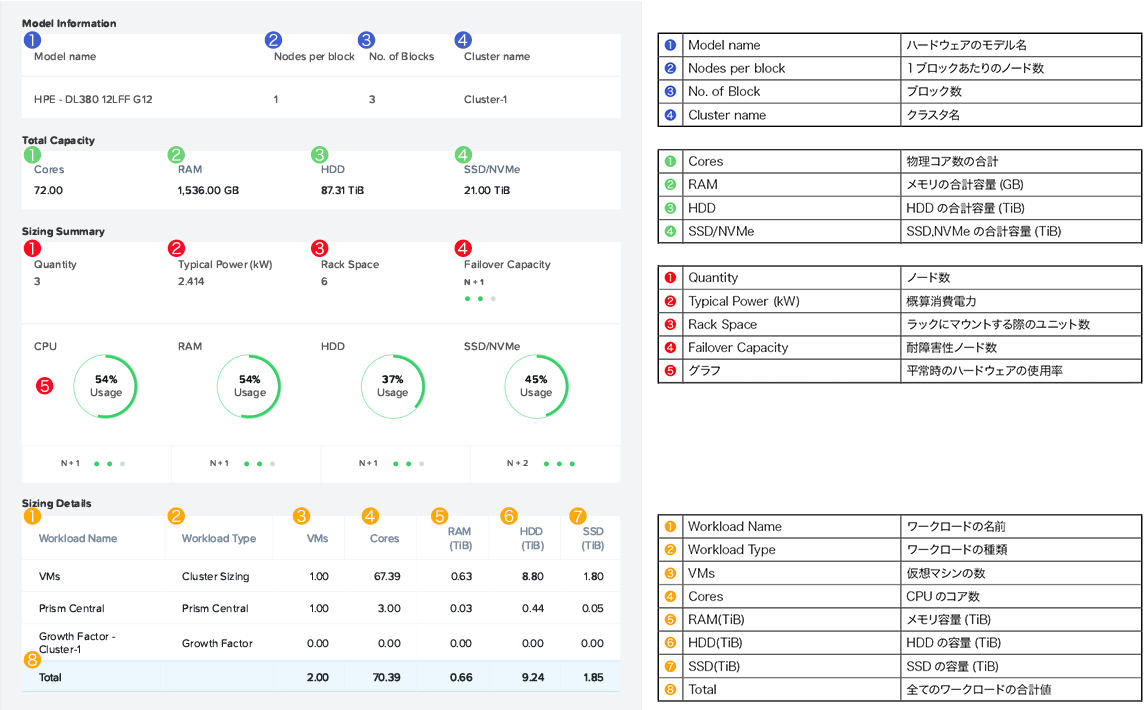The image size is (1148, 710).
Task: Select Prism Central in the Workload Name column
Action: [72, 608]
